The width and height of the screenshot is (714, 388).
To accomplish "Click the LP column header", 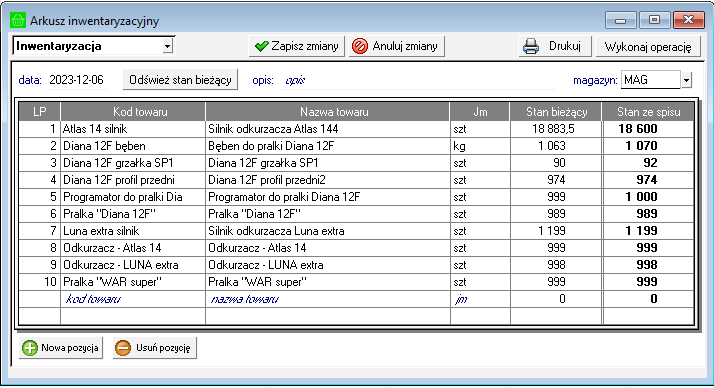I will [x=40, y=112].
